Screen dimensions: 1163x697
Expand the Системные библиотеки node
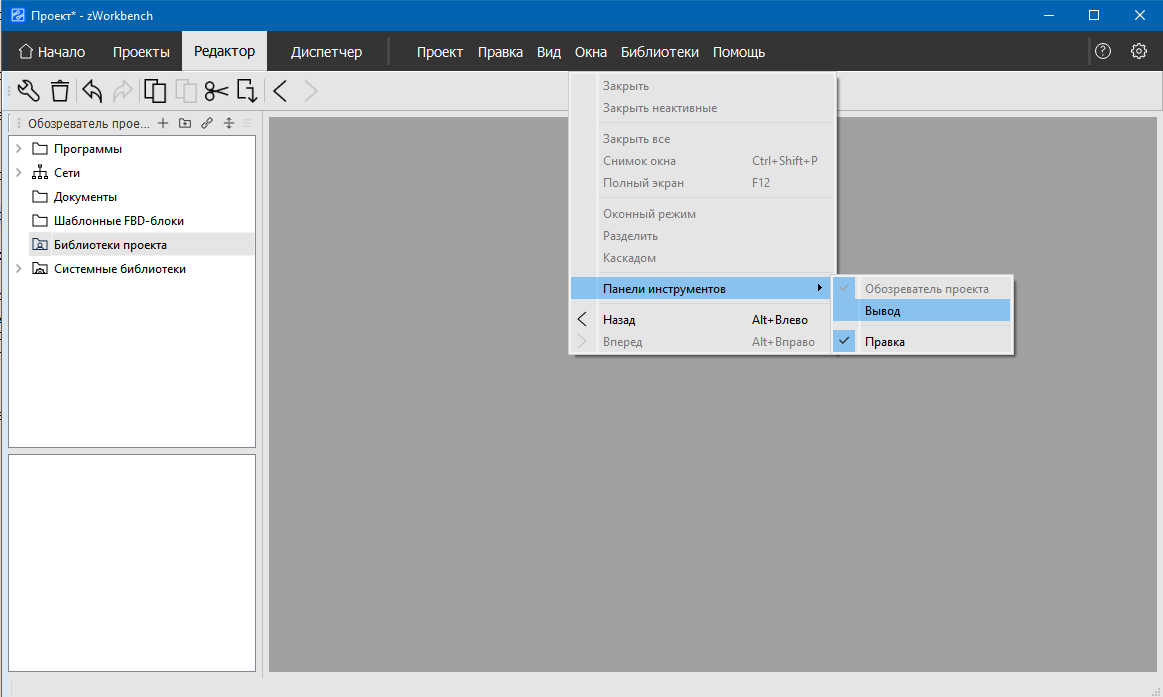point(18,269)
